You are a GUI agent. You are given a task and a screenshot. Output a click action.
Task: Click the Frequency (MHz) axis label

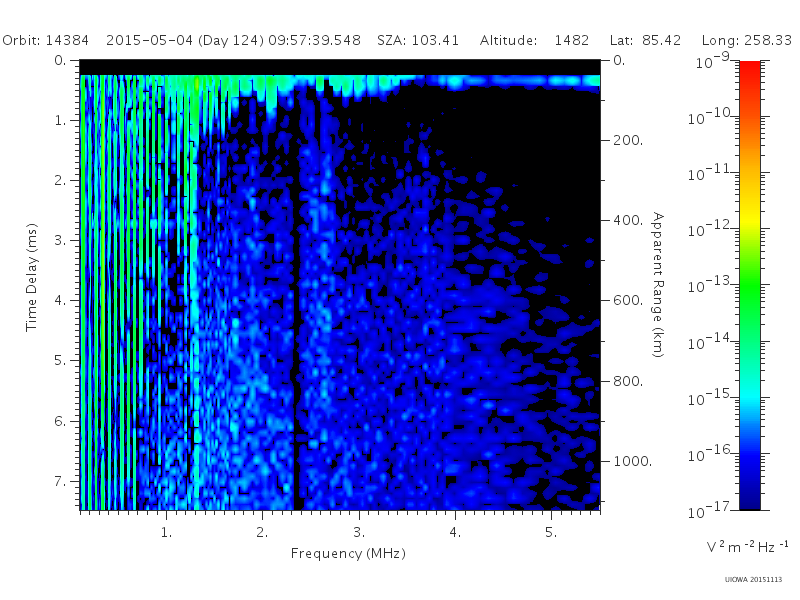pyautogui.click(x=348, y=554)
